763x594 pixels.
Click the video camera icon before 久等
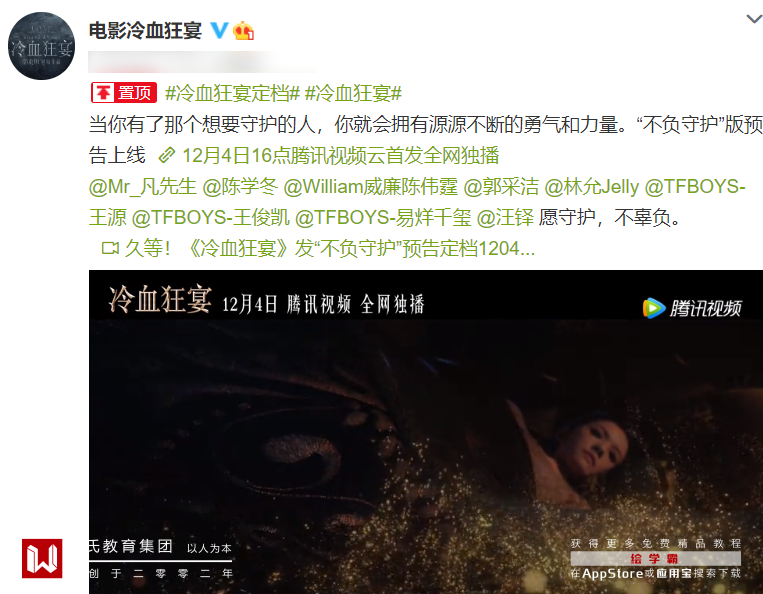tap(110, 248)
